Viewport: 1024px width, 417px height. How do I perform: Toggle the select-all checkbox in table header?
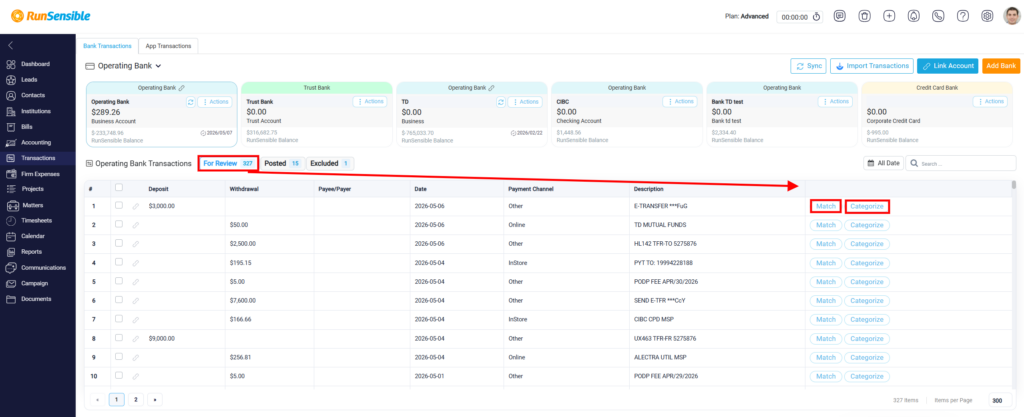pos(118,187)
